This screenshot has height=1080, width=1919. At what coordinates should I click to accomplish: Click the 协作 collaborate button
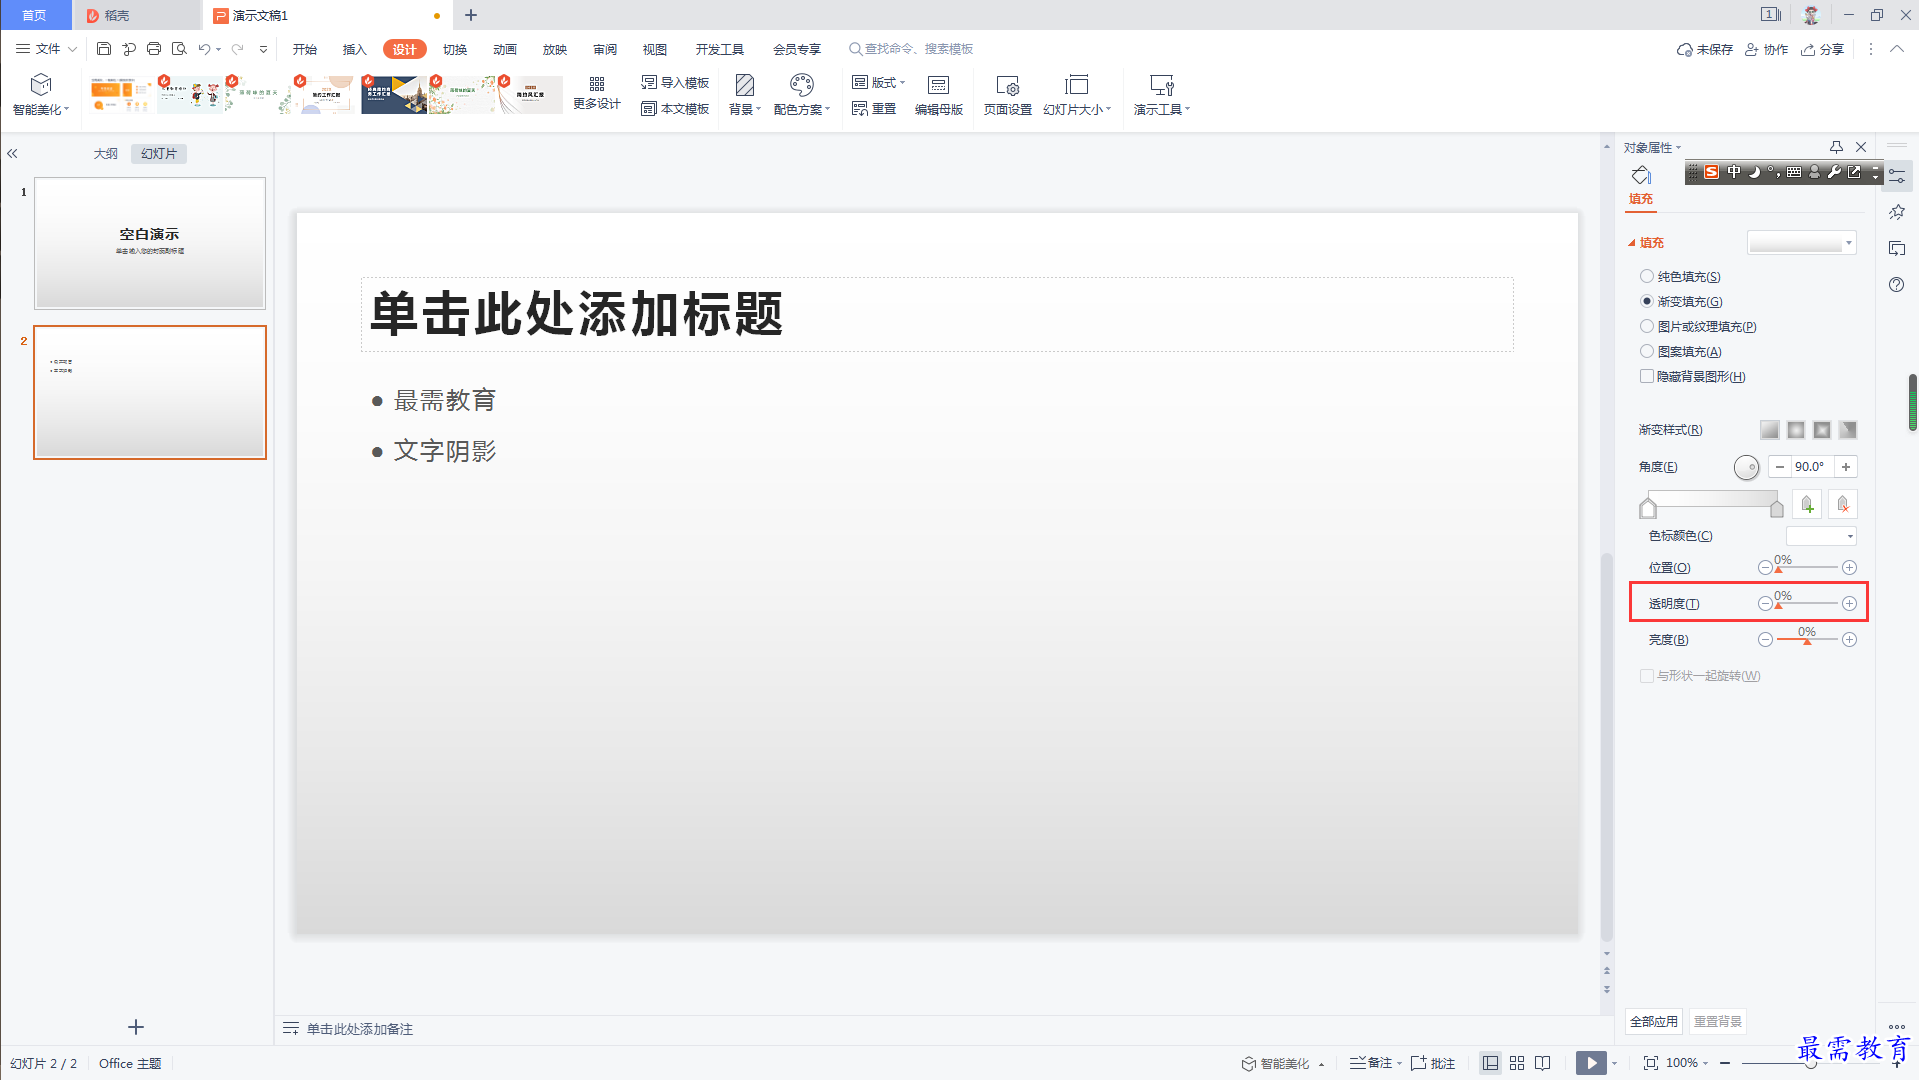1766,49
